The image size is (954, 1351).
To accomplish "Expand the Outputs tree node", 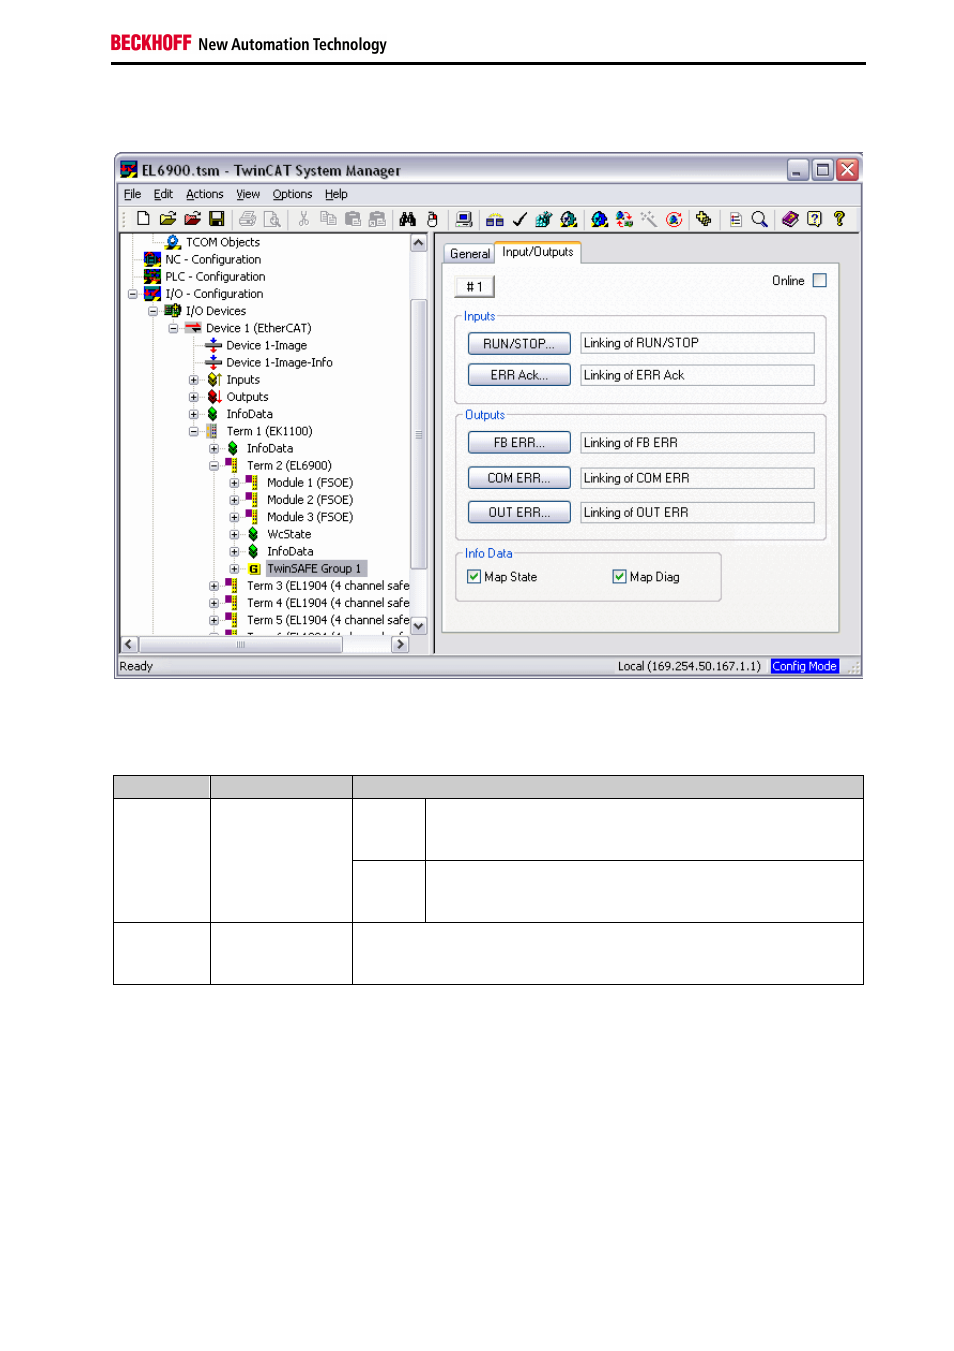I will pyautogui.click(x=194, y=397).
